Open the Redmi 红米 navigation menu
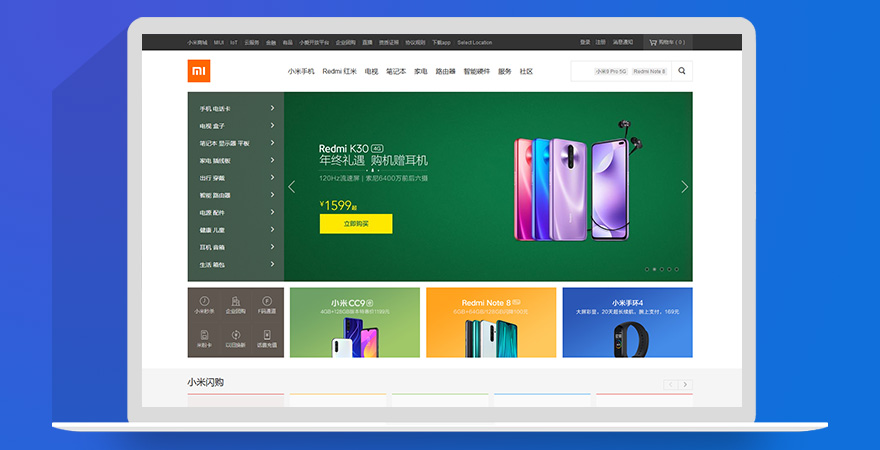Image resolution: width=880 pixels, height=450 pixels. click(339, 71)
